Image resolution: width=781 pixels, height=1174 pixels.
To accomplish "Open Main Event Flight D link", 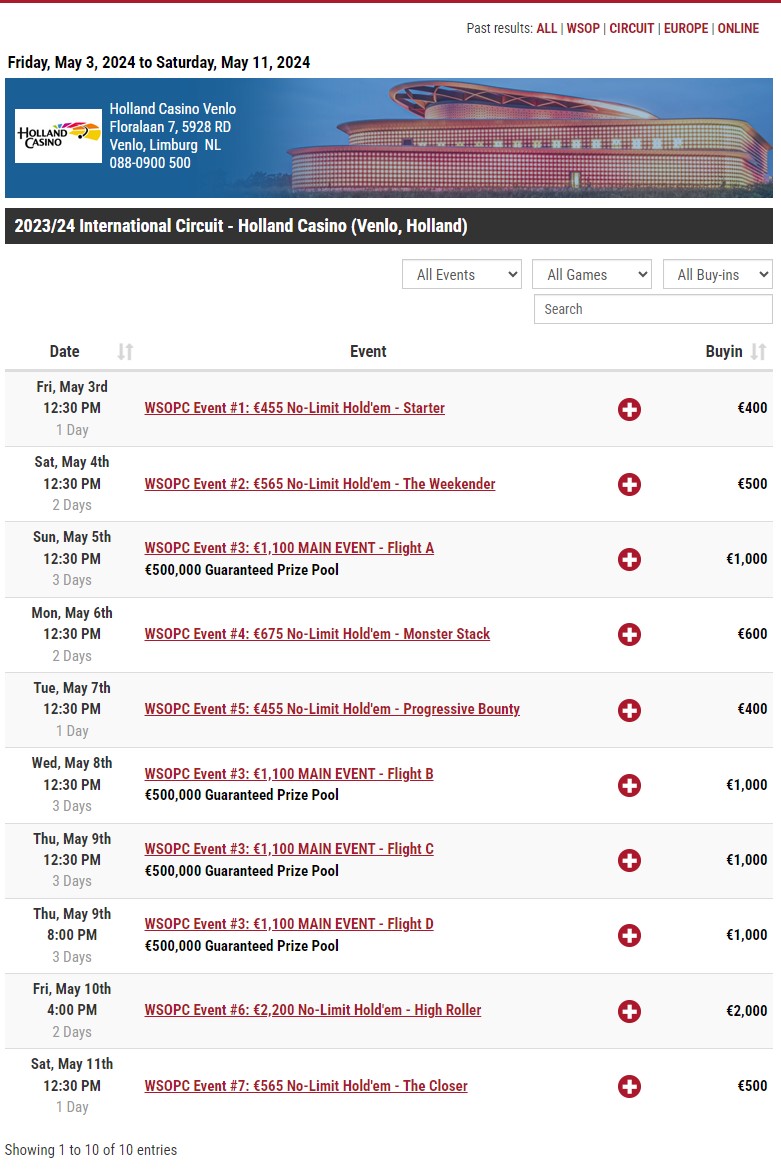I will [289, 924].
